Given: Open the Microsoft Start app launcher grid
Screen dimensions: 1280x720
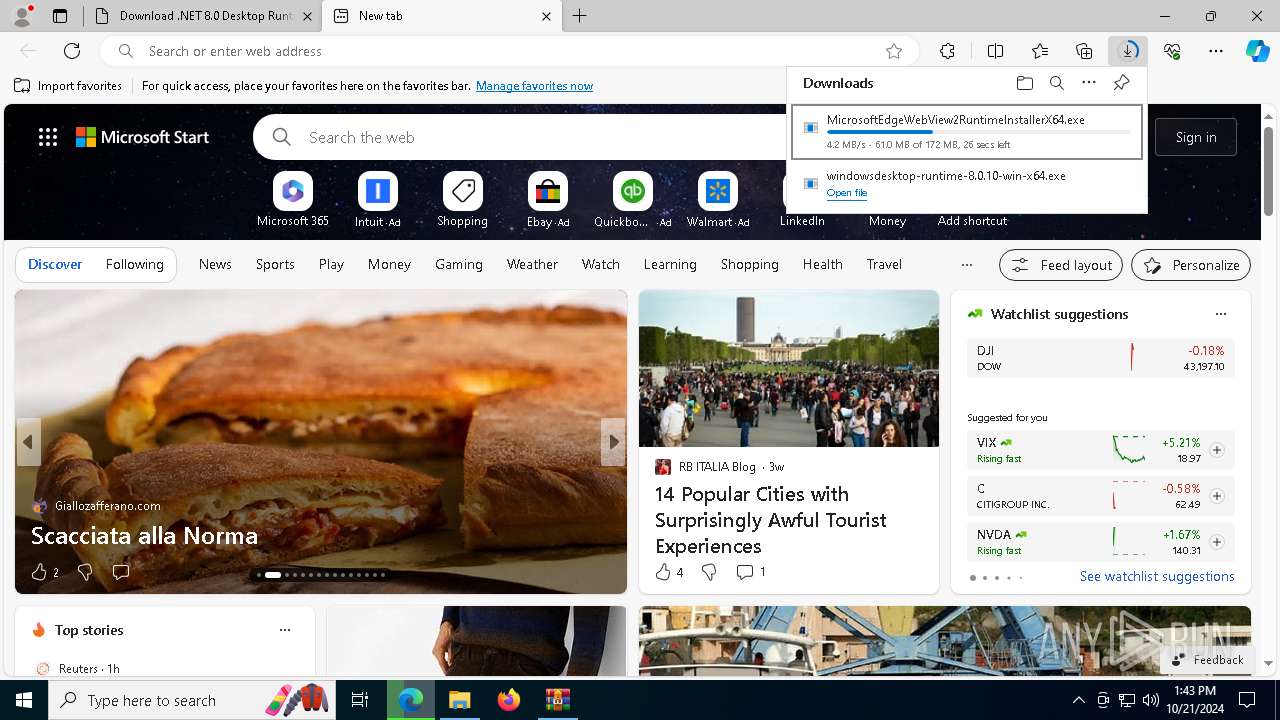Looking at the screenshot, I should (x=48, y=137).
